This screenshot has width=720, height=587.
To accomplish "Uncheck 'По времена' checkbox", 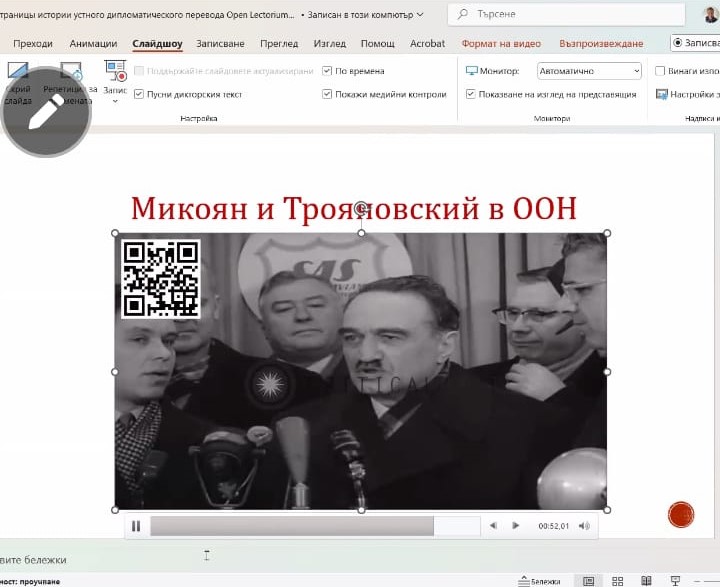I will pos(327,71).
